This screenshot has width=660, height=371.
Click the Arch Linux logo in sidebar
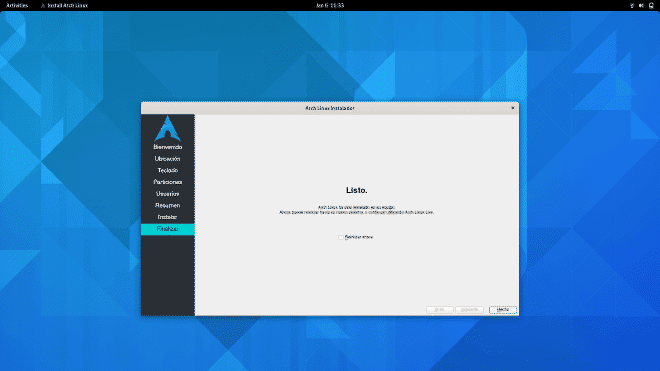pyautogui.click(x=168, y=128)
